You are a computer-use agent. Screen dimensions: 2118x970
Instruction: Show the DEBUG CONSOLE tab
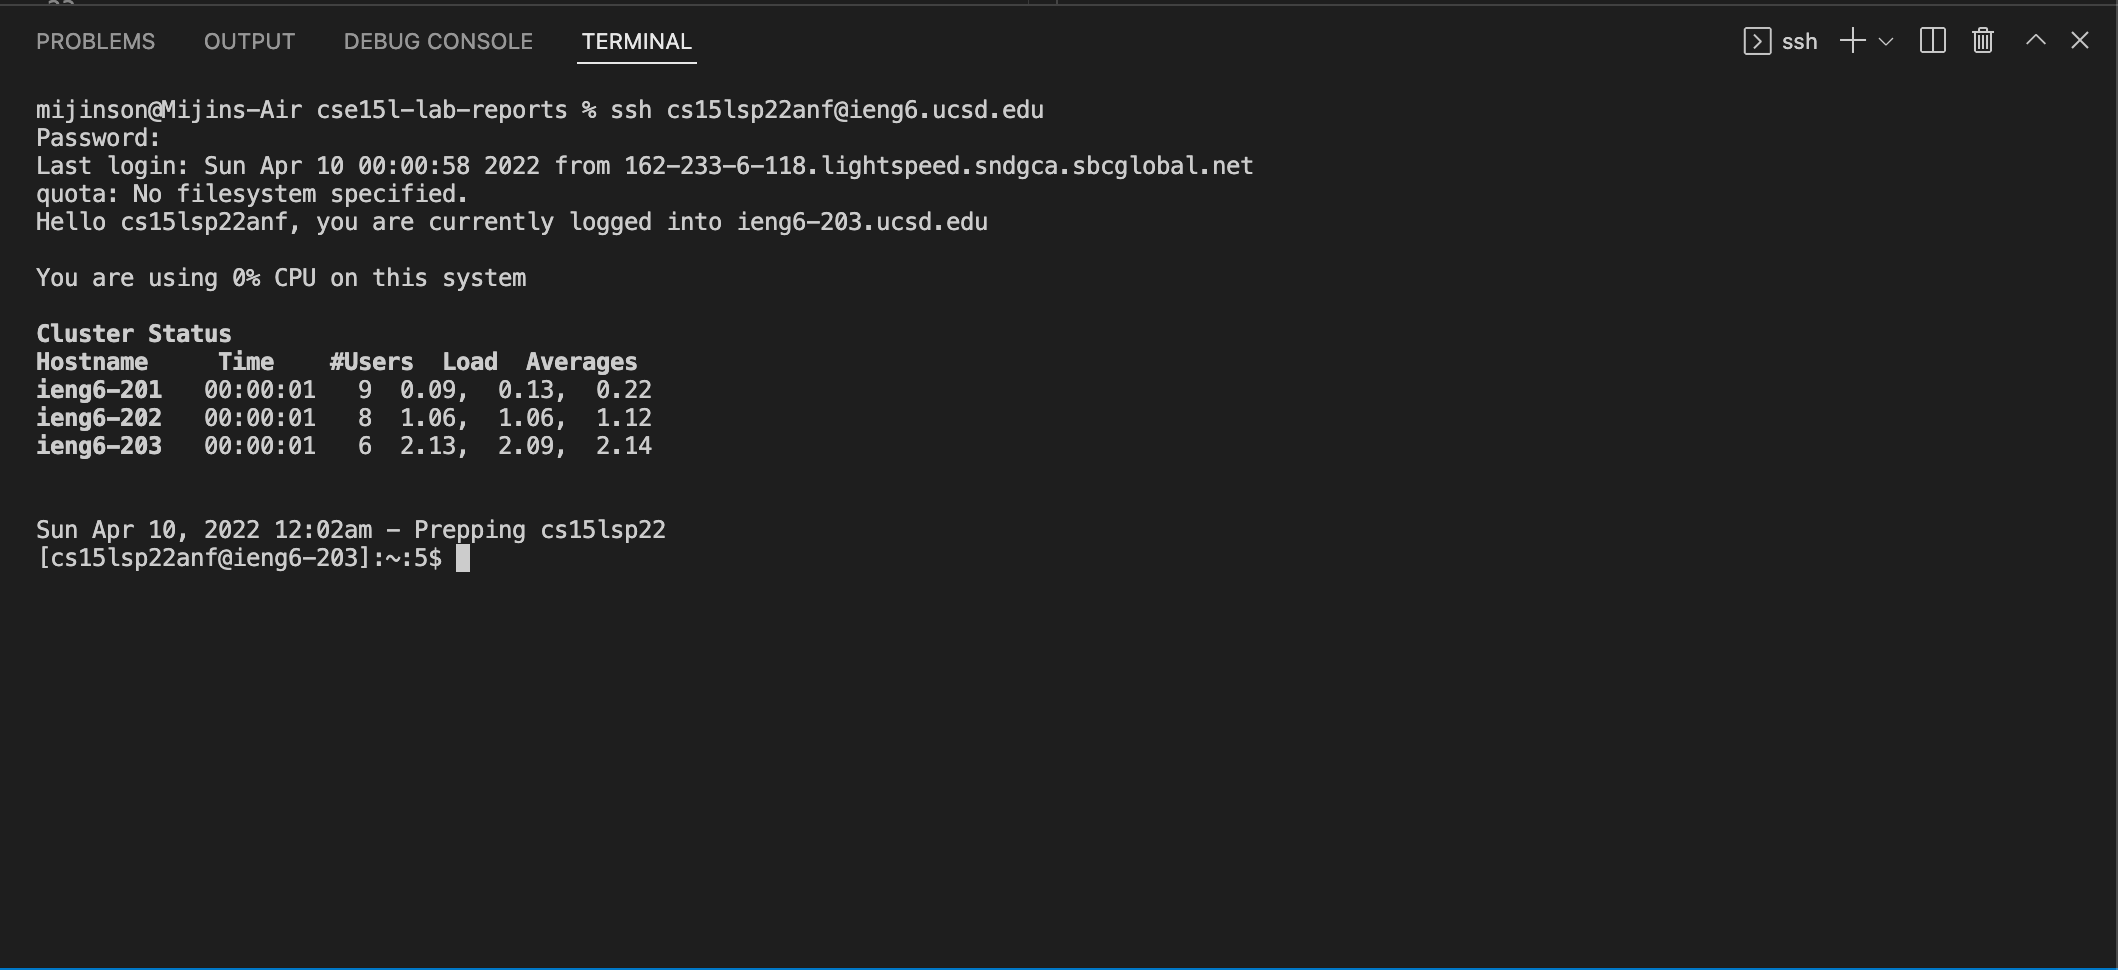[x=438, y=41]
